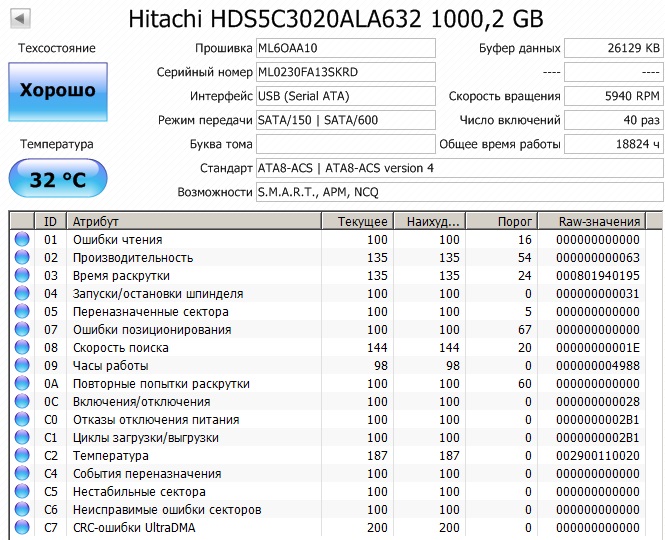The width and height of the screenshot is (665, 540).
Task: Click raw value 000000000031
Action: [598, 294]
